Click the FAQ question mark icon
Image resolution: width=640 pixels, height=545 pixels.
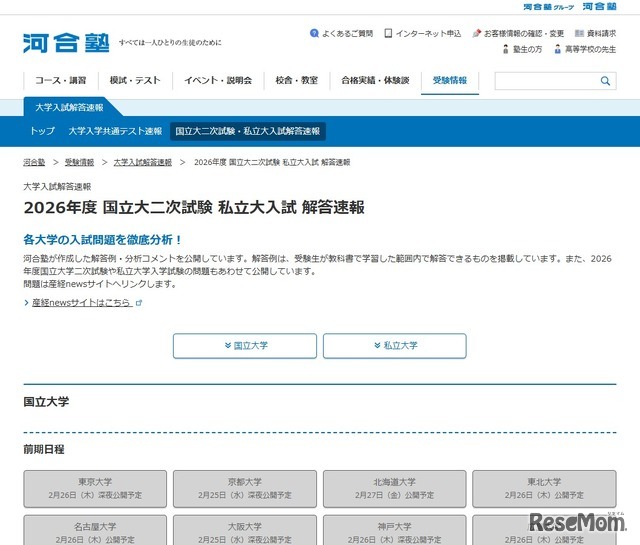point(314,33)
